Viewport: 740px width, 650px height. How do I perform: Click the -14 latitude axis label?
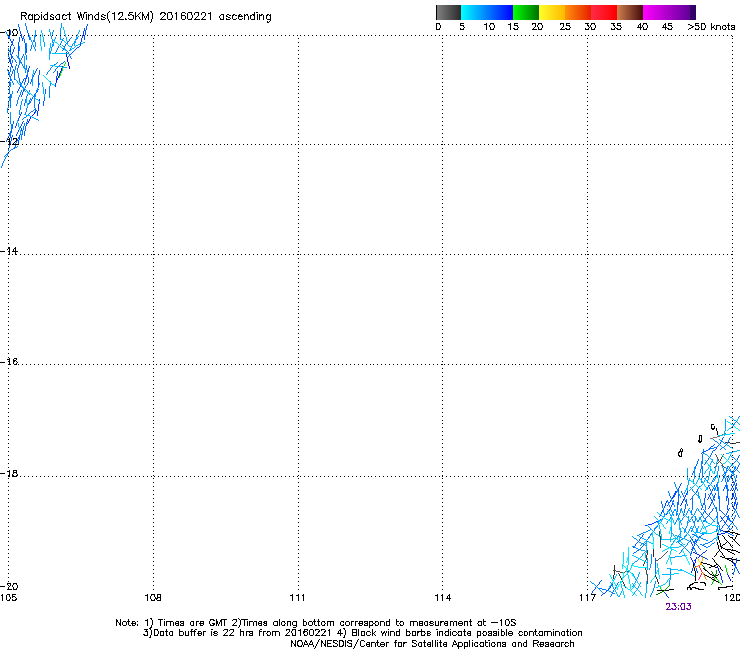click(x=9, y=251)
